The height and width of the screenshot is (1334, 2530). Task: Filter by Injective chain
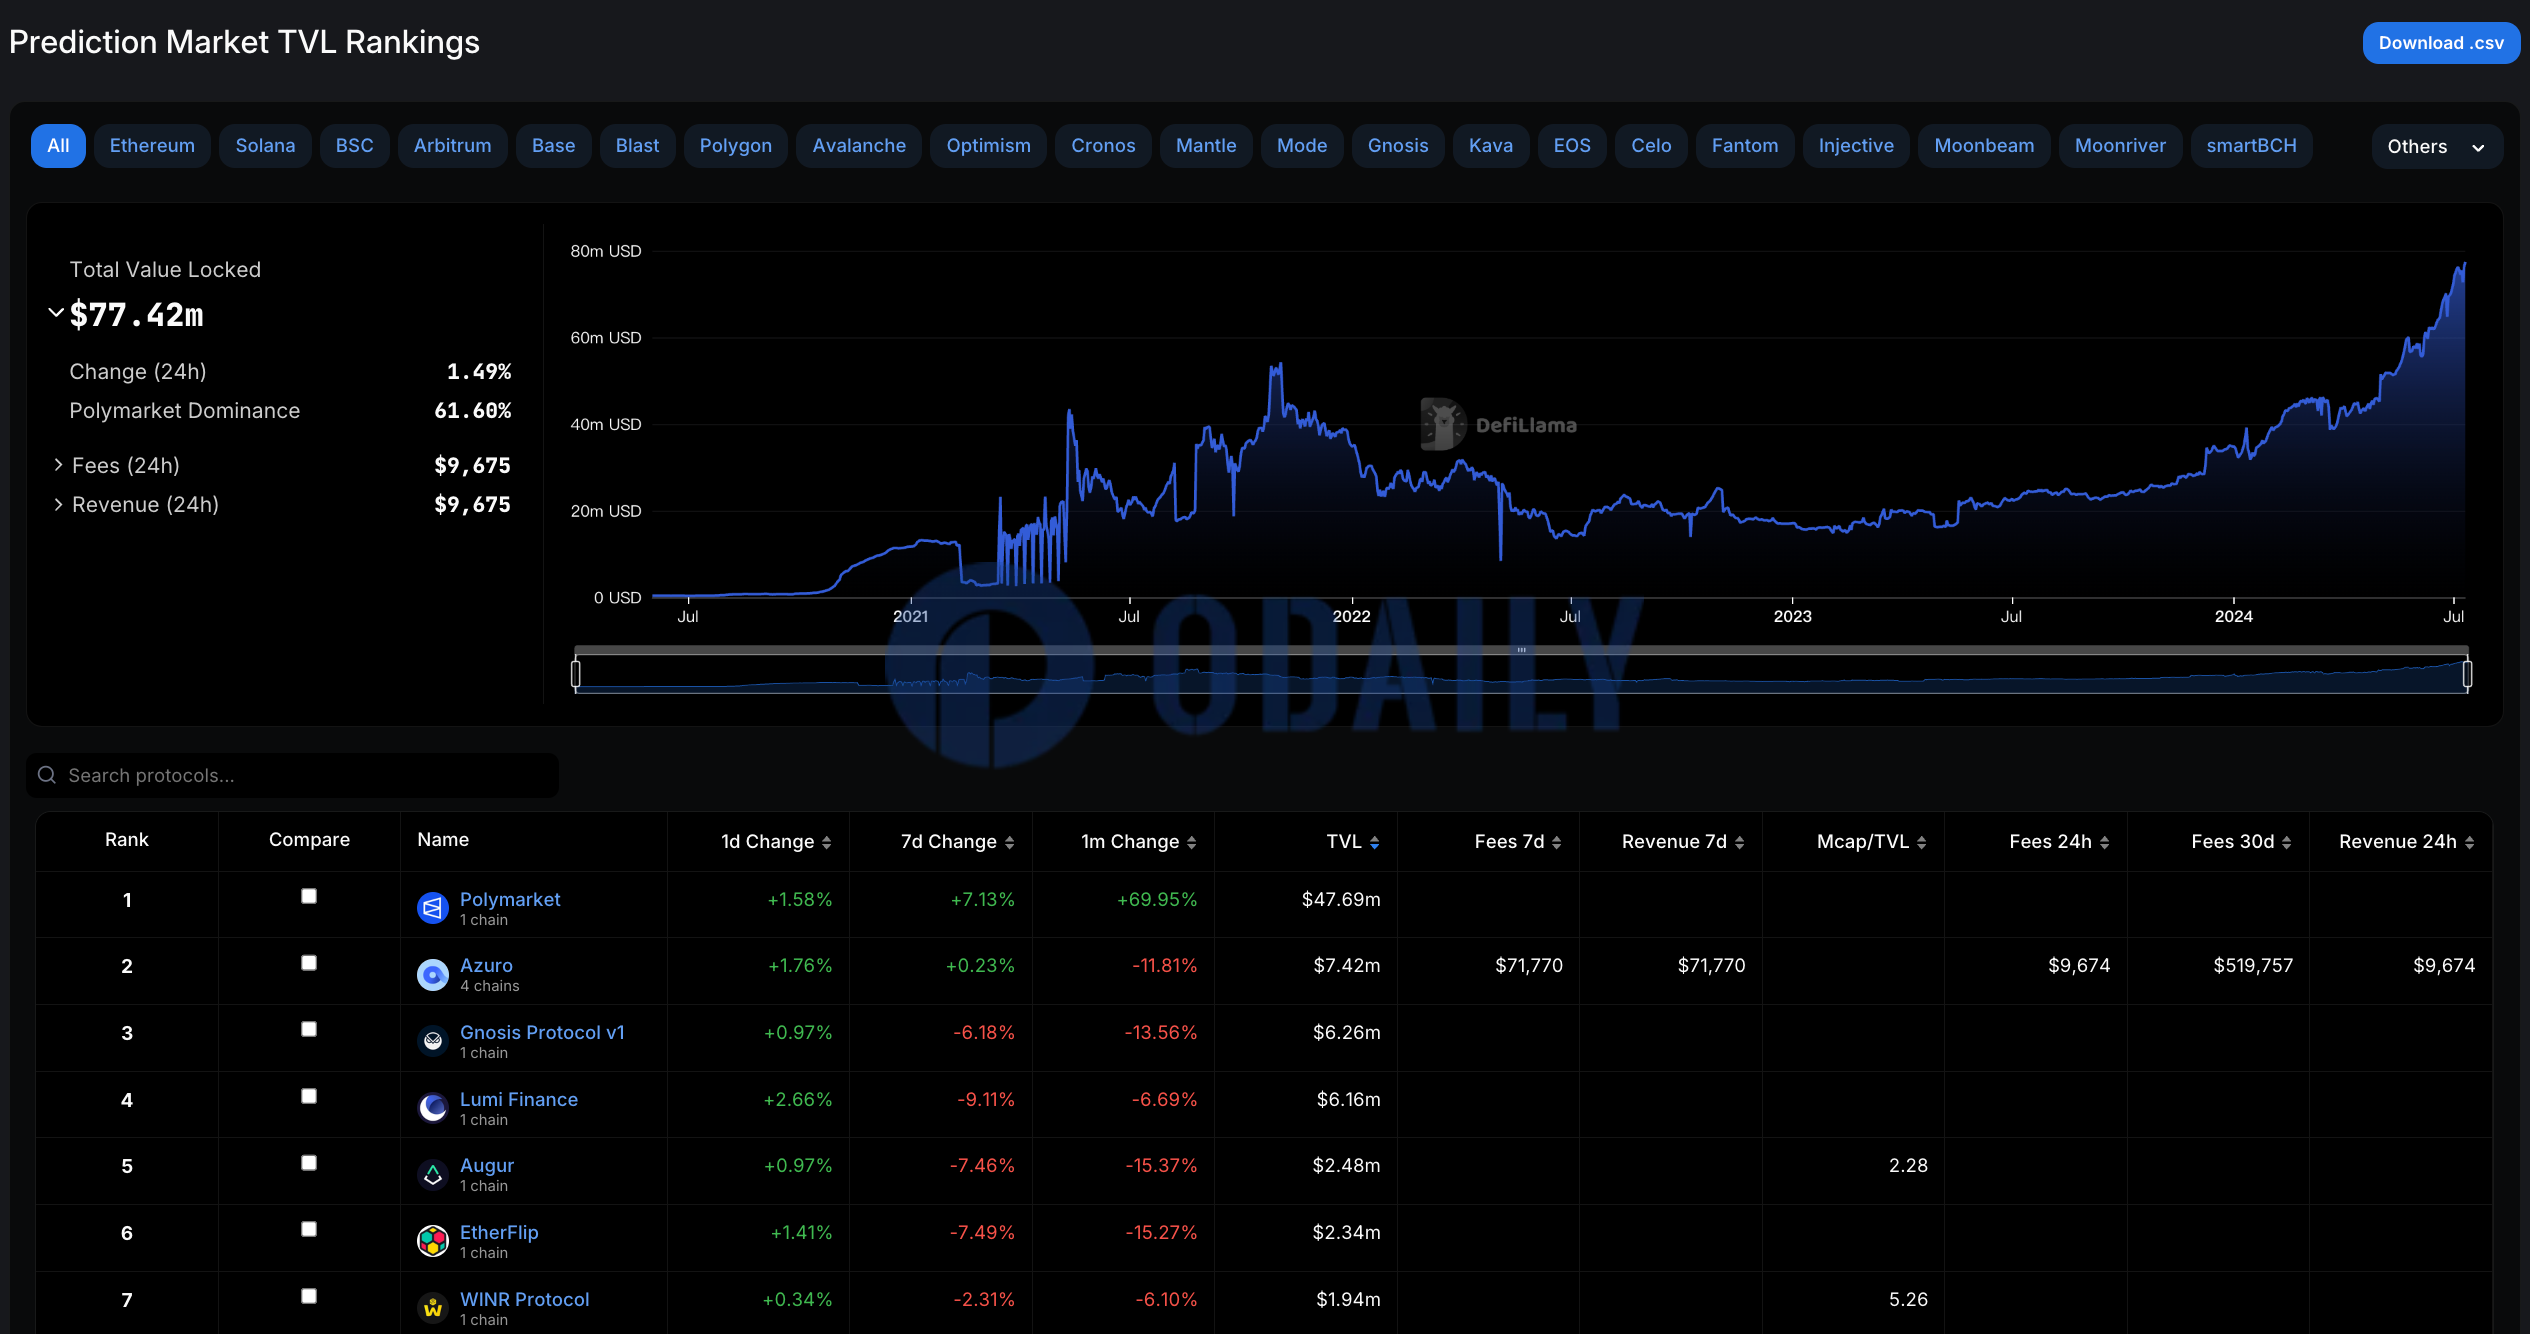coord(1856,146)
